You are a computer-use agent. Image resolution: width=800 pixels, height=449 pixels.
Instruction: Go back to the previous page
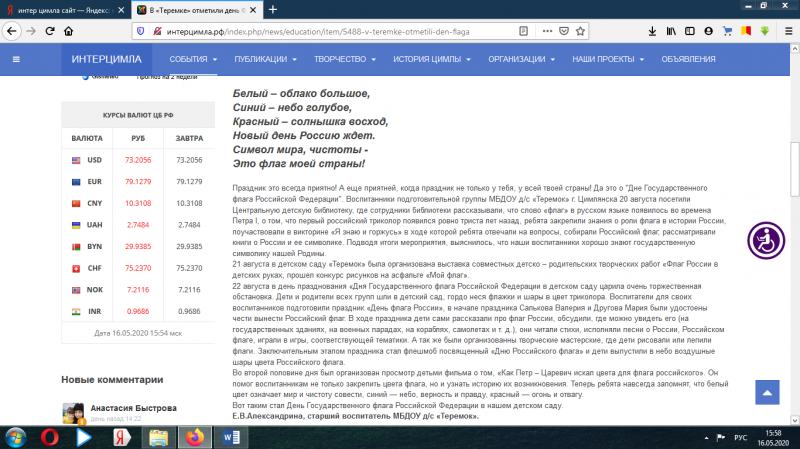(x=11, y=32)
